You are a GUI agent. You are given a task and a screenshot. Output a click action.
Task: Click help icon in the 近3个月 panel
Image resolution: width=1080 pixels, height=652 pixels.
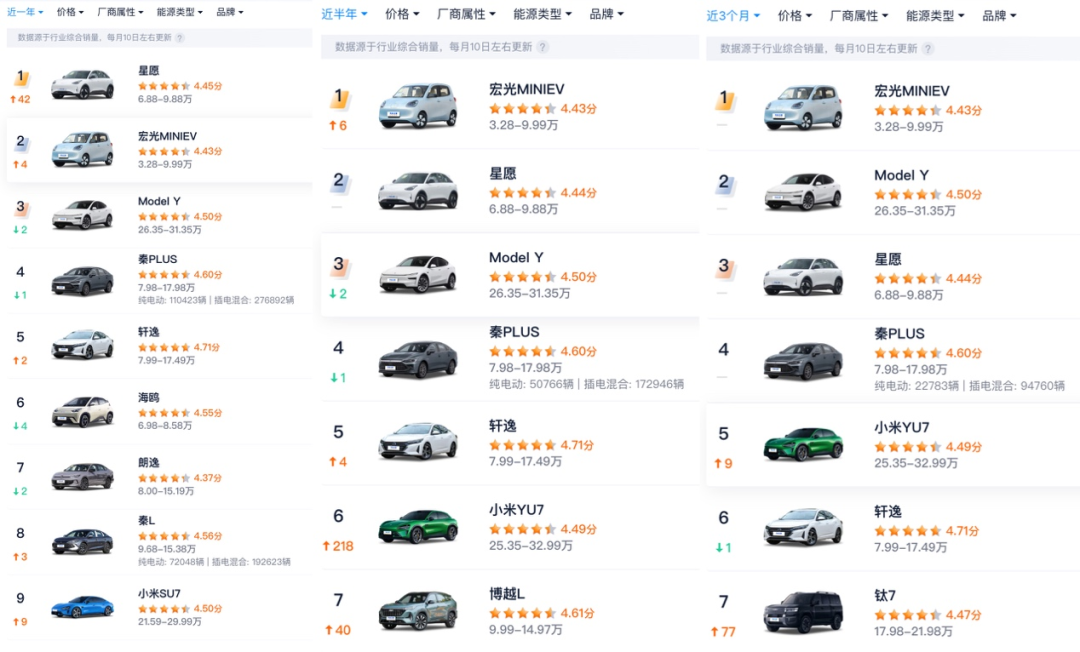pyautogui.click(x=927, y=48)
